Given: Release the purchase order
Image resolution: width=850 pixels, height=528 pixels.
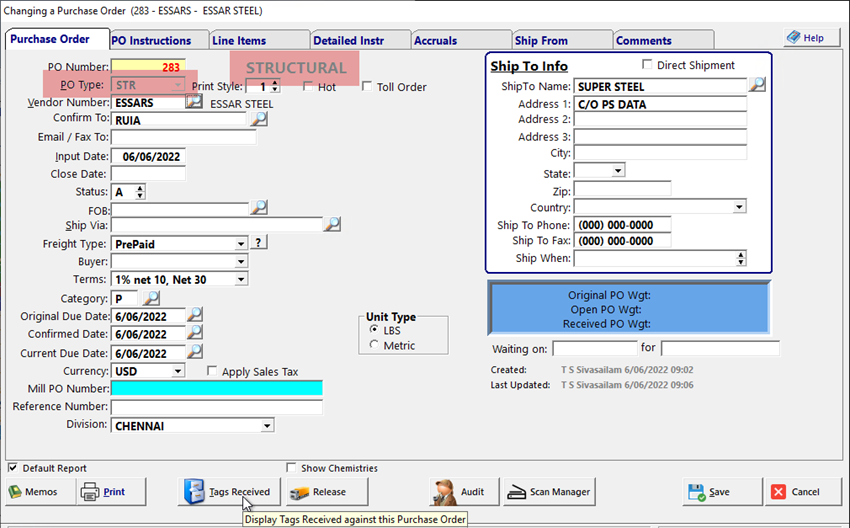Looking at the screenshot, I should pos(327,492).
